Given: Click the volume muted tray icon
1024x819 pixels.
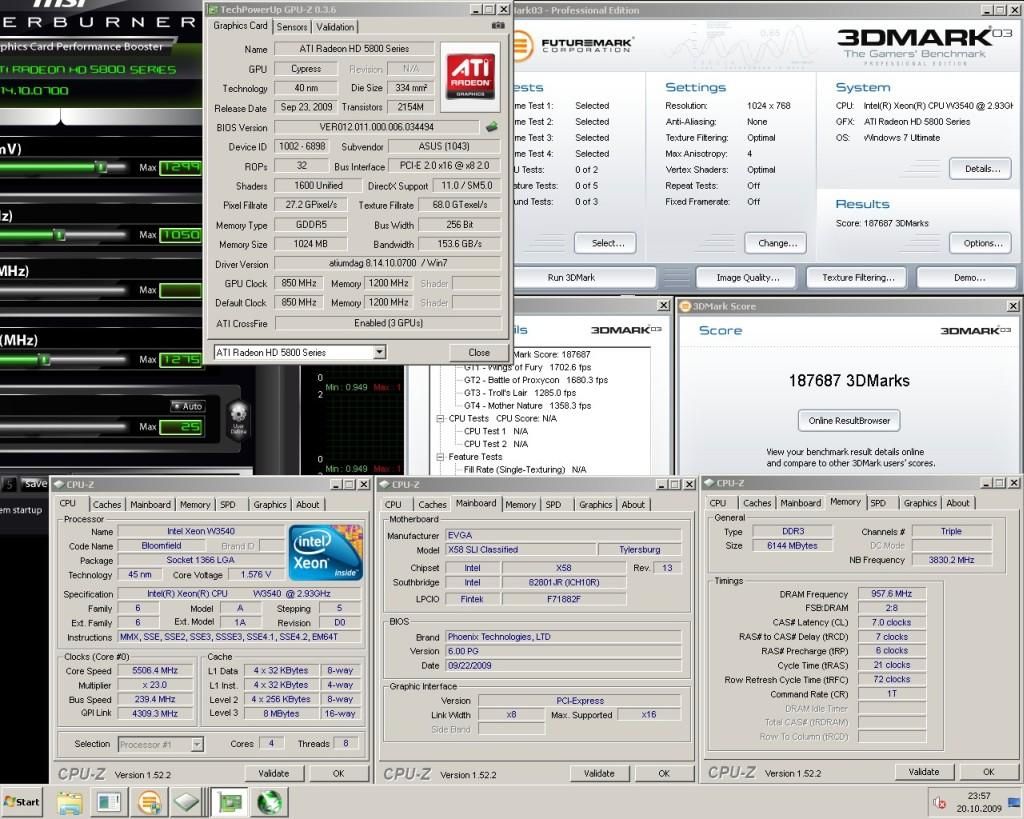Looking at the screenshot, I should click(x=939, y=802).
